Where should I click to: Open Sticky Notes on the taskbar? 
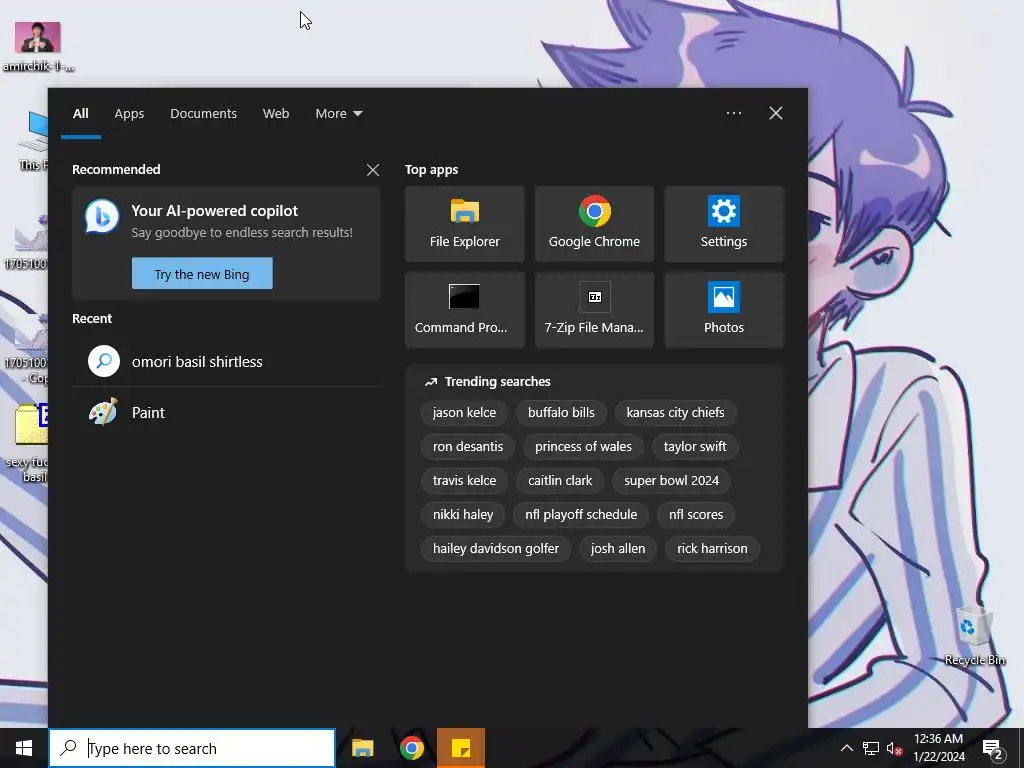(x=461, y=748)
